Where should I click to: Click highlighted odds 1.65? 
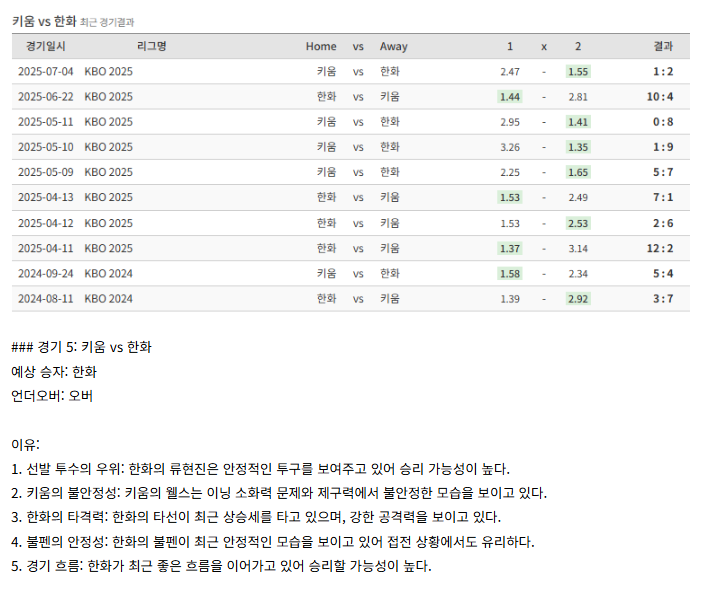578,172
